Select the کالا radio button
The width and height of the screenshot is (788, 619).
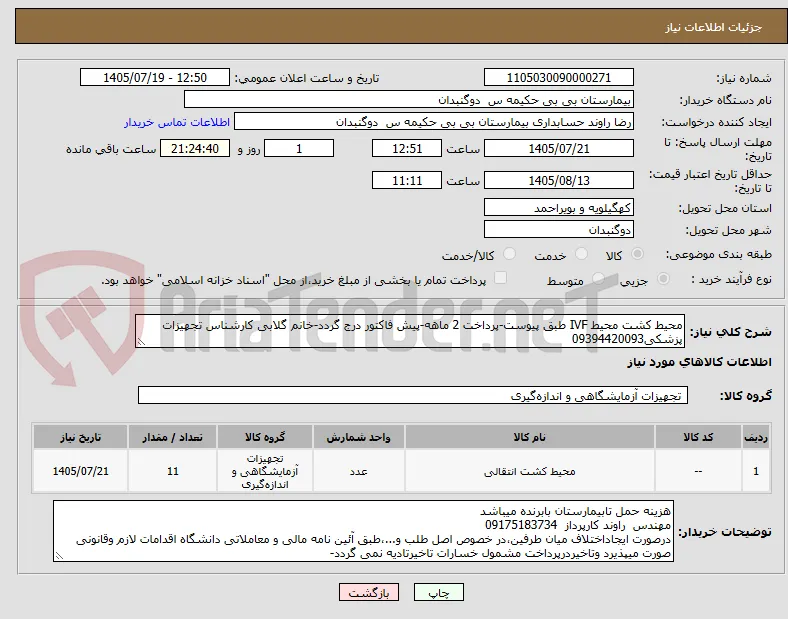pyautogui.click(x=637, y=254)
